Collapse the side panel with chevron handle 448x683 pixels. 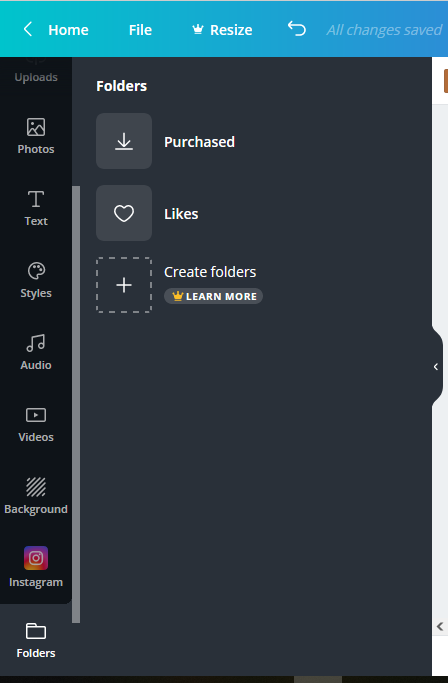tap(437, 367)
